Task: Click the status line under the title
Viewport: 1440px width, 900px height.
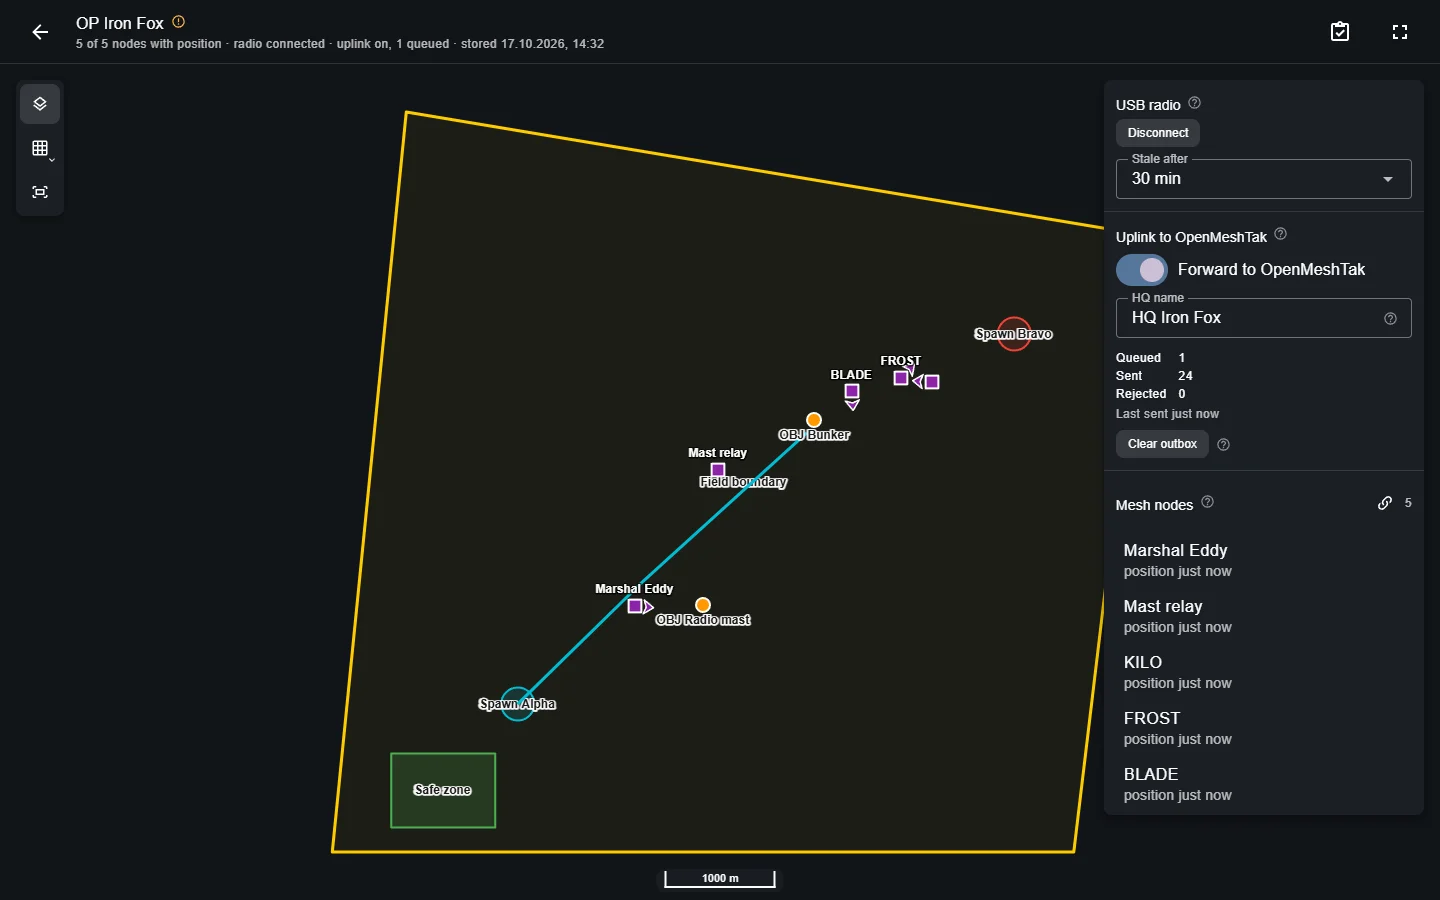Action: click(x=340, y=44)
